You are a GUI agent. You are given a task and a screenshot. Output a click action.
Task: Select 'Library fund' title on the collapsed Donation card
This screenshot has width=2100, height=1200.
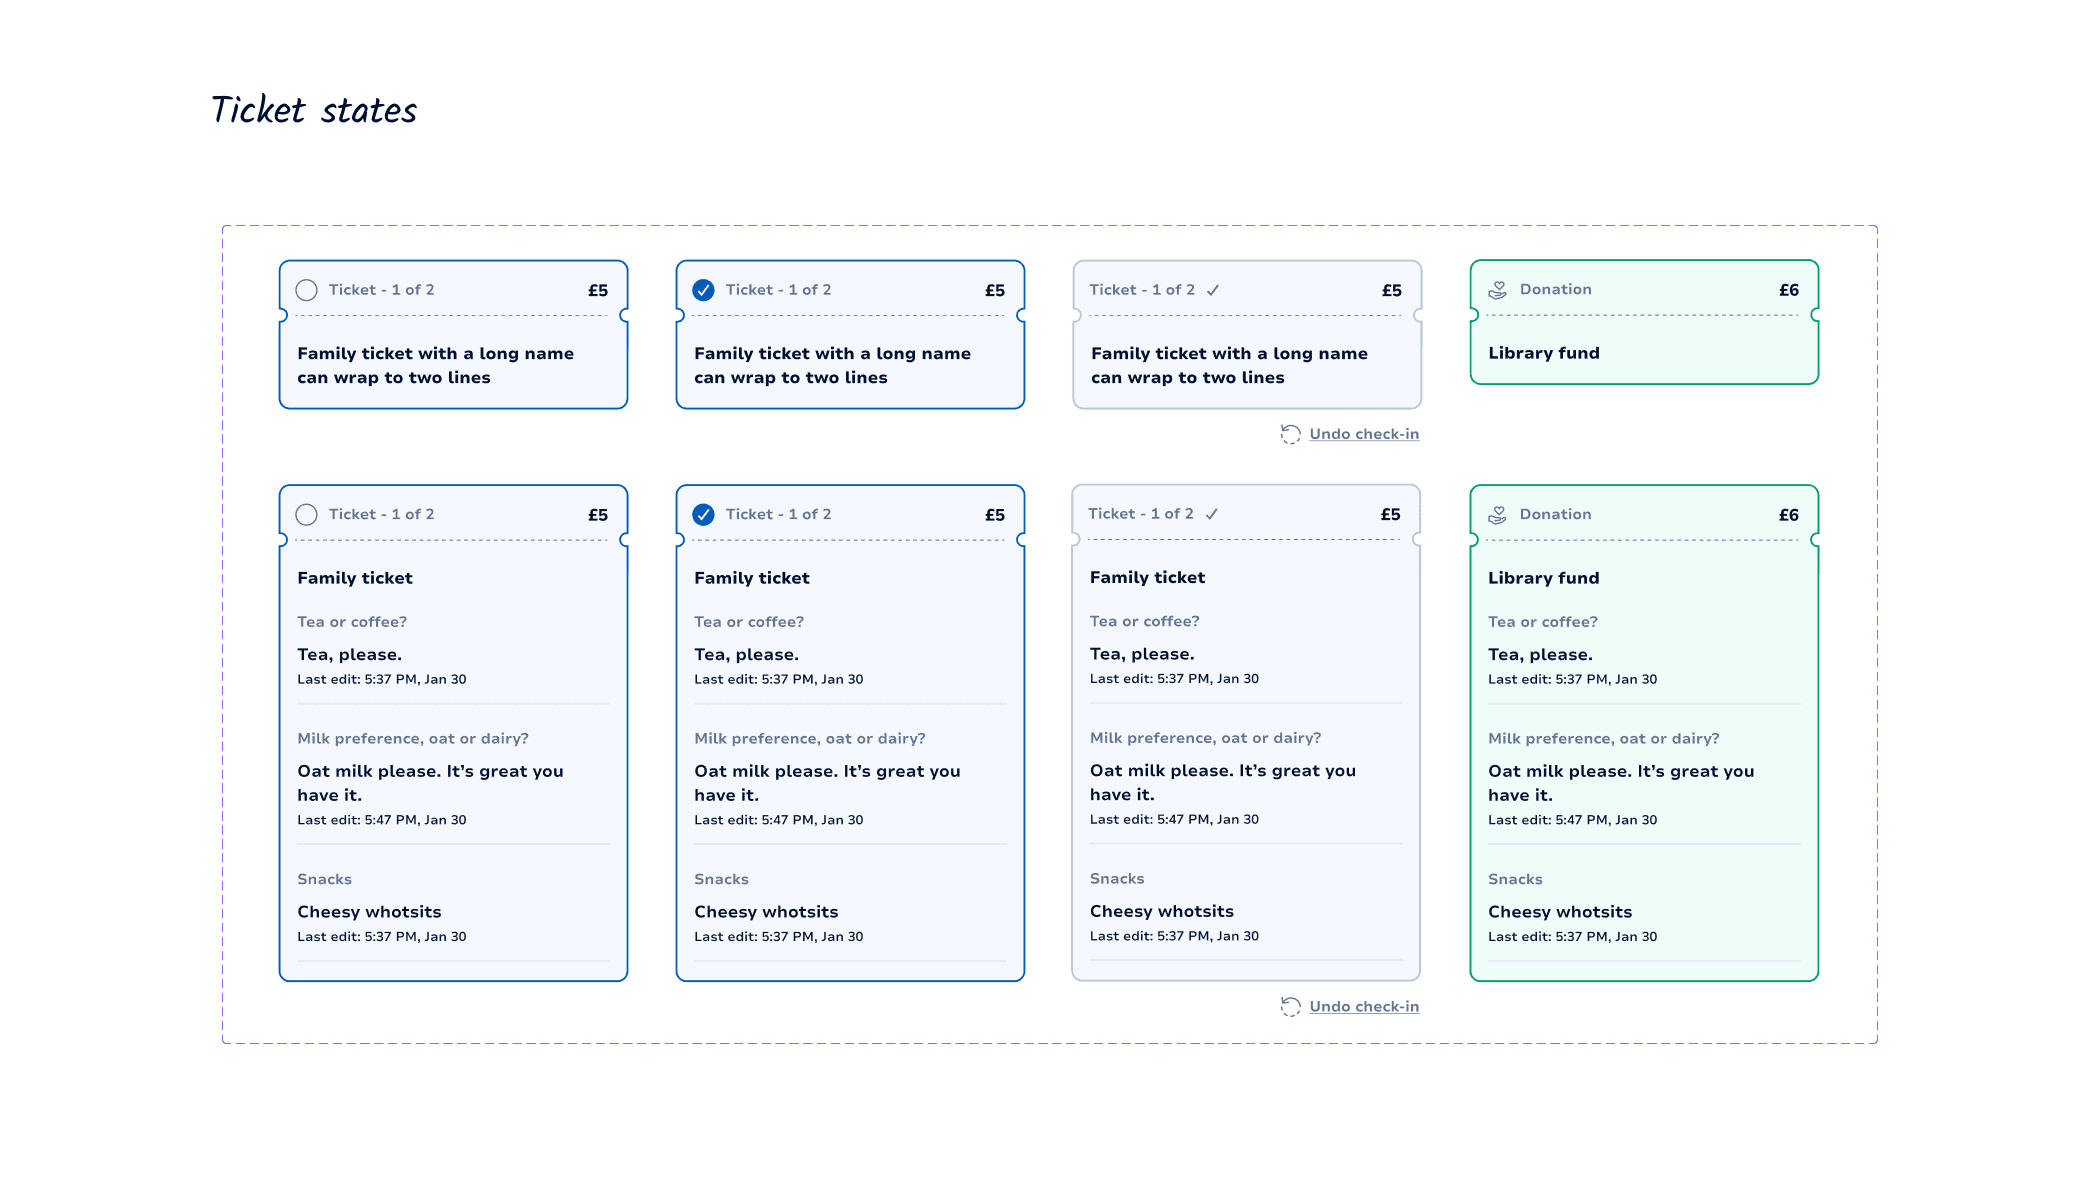[x=1543, y=353]
